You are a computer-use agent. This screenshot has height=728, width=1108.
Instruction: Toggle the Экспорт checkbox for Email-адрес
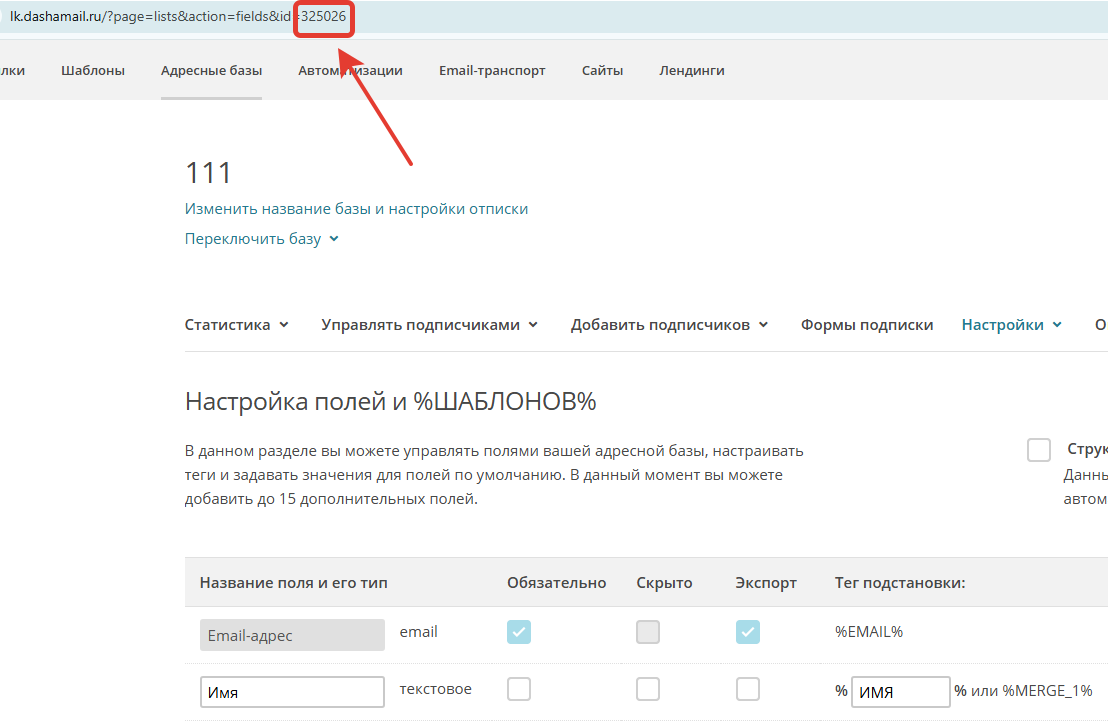(747, 632)
